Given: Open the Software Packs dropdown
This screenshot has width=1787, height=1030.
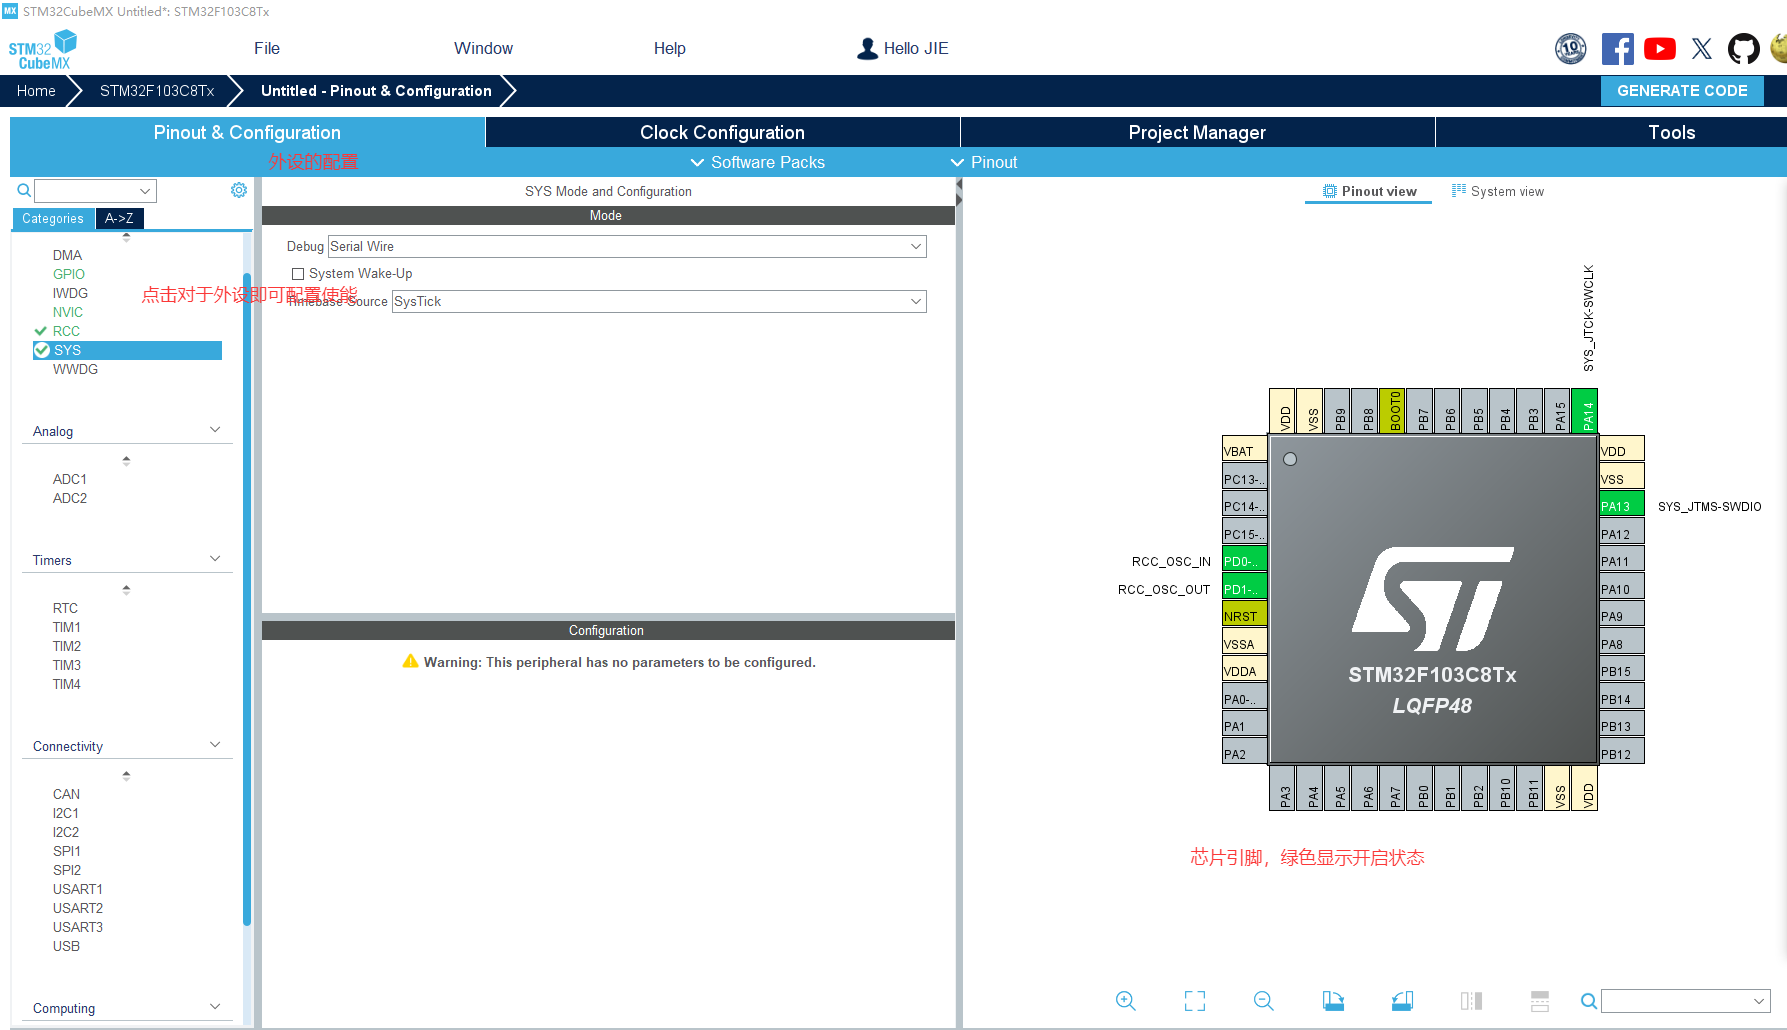Looking at the screenshot, I should (x=758, y=162).
